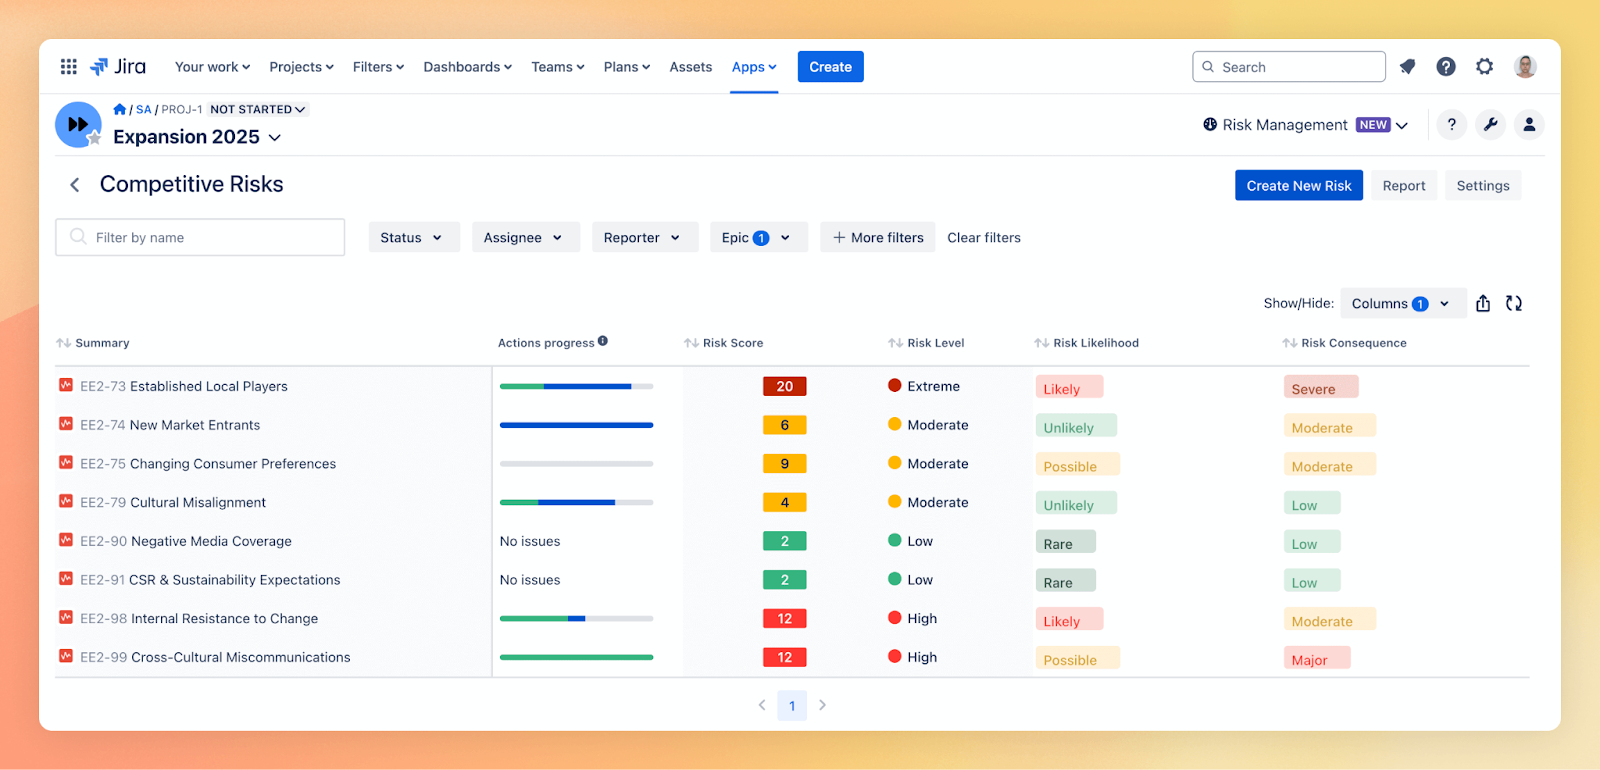1600x770 pixels.
Task: Click the person icon beside the wrench
Action: [1529, 125]
